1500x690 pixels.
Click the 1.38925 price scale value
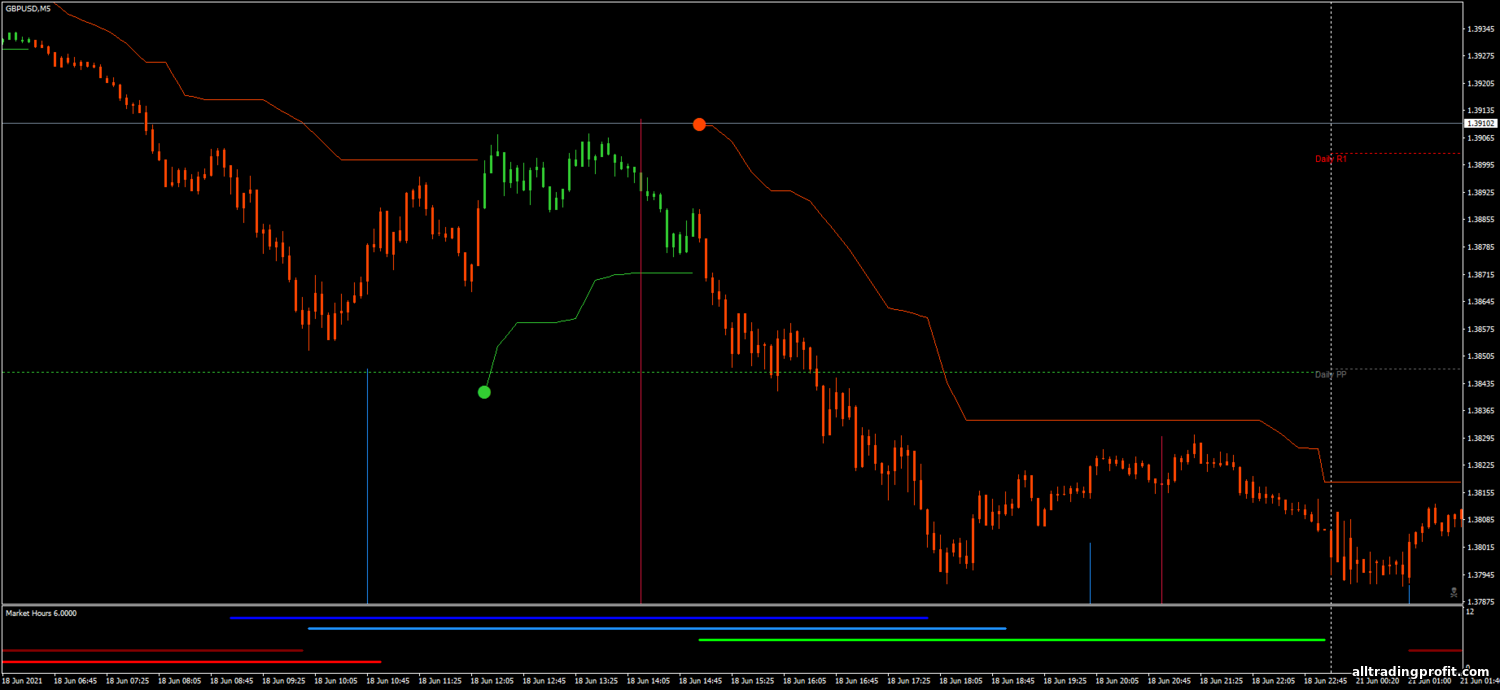coord(1481,192)
